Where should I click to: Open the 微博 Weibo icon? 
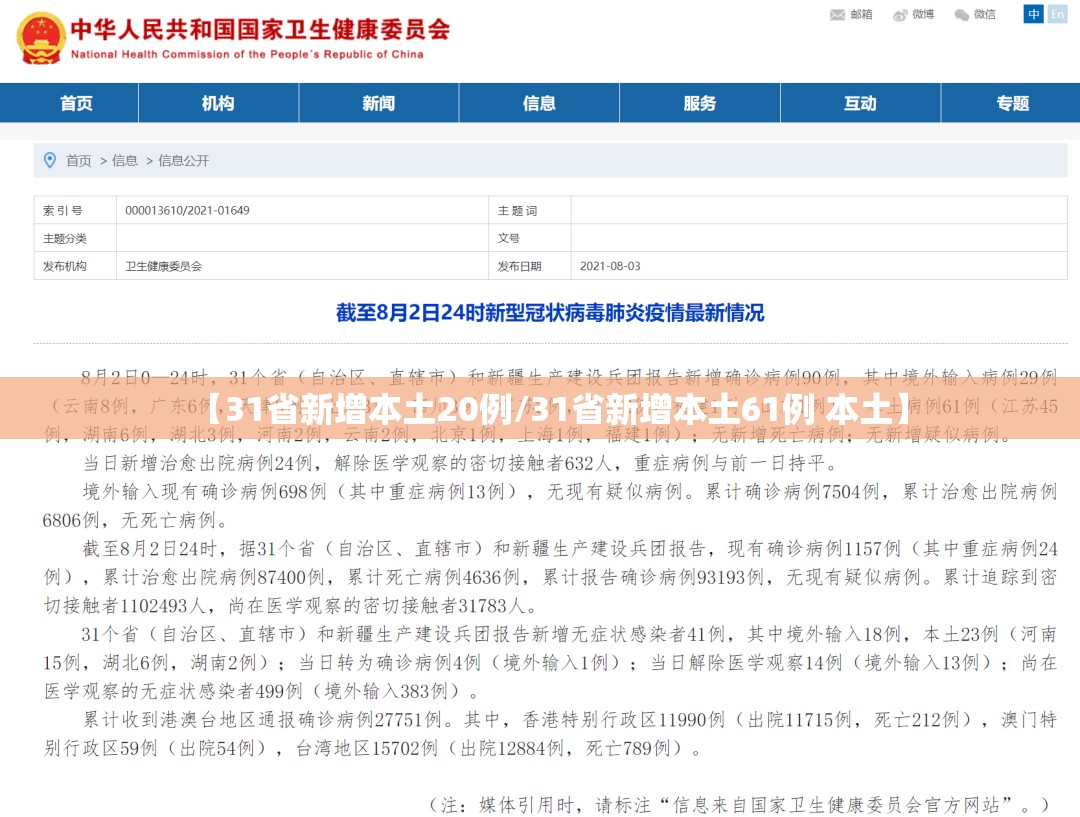click(900, 15)
